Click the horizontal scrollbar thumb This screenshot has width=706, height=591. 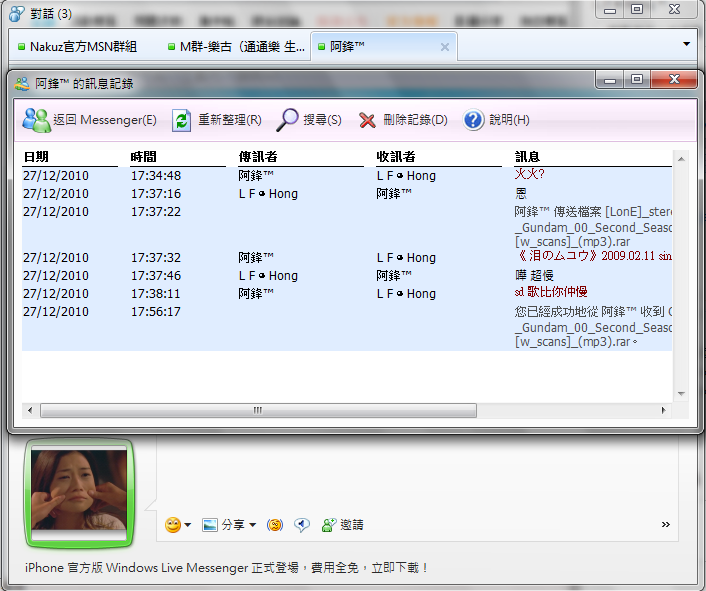click(258, 410)
